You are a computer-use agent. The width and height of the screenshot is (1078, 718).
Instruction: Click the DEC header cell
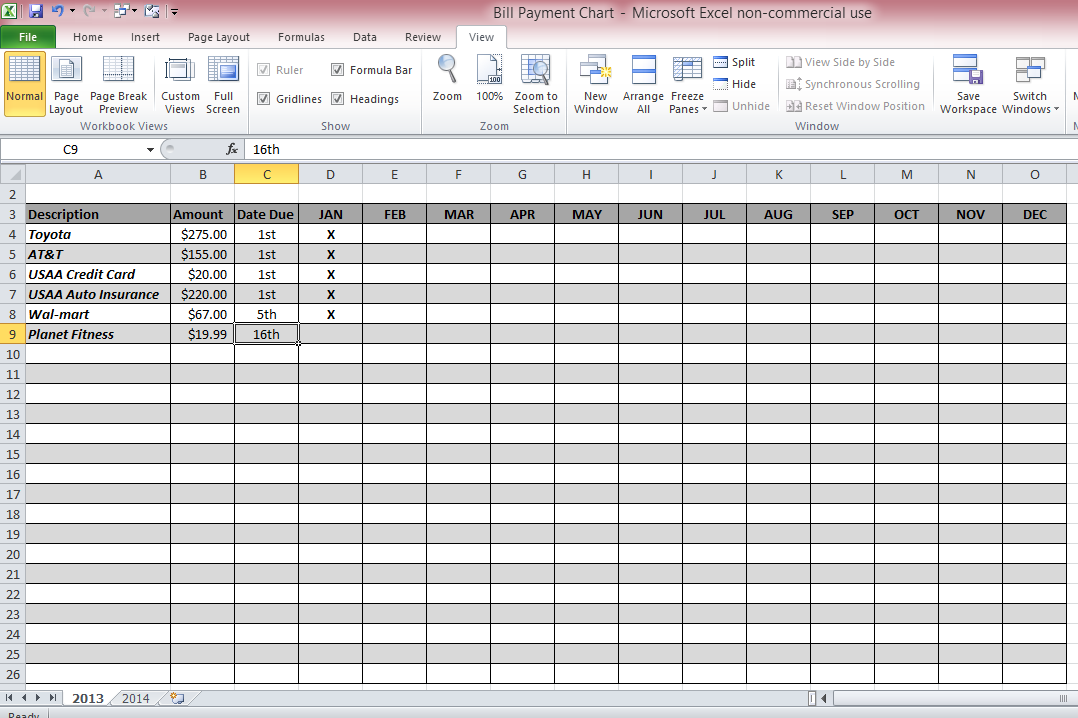[1035, 215]
